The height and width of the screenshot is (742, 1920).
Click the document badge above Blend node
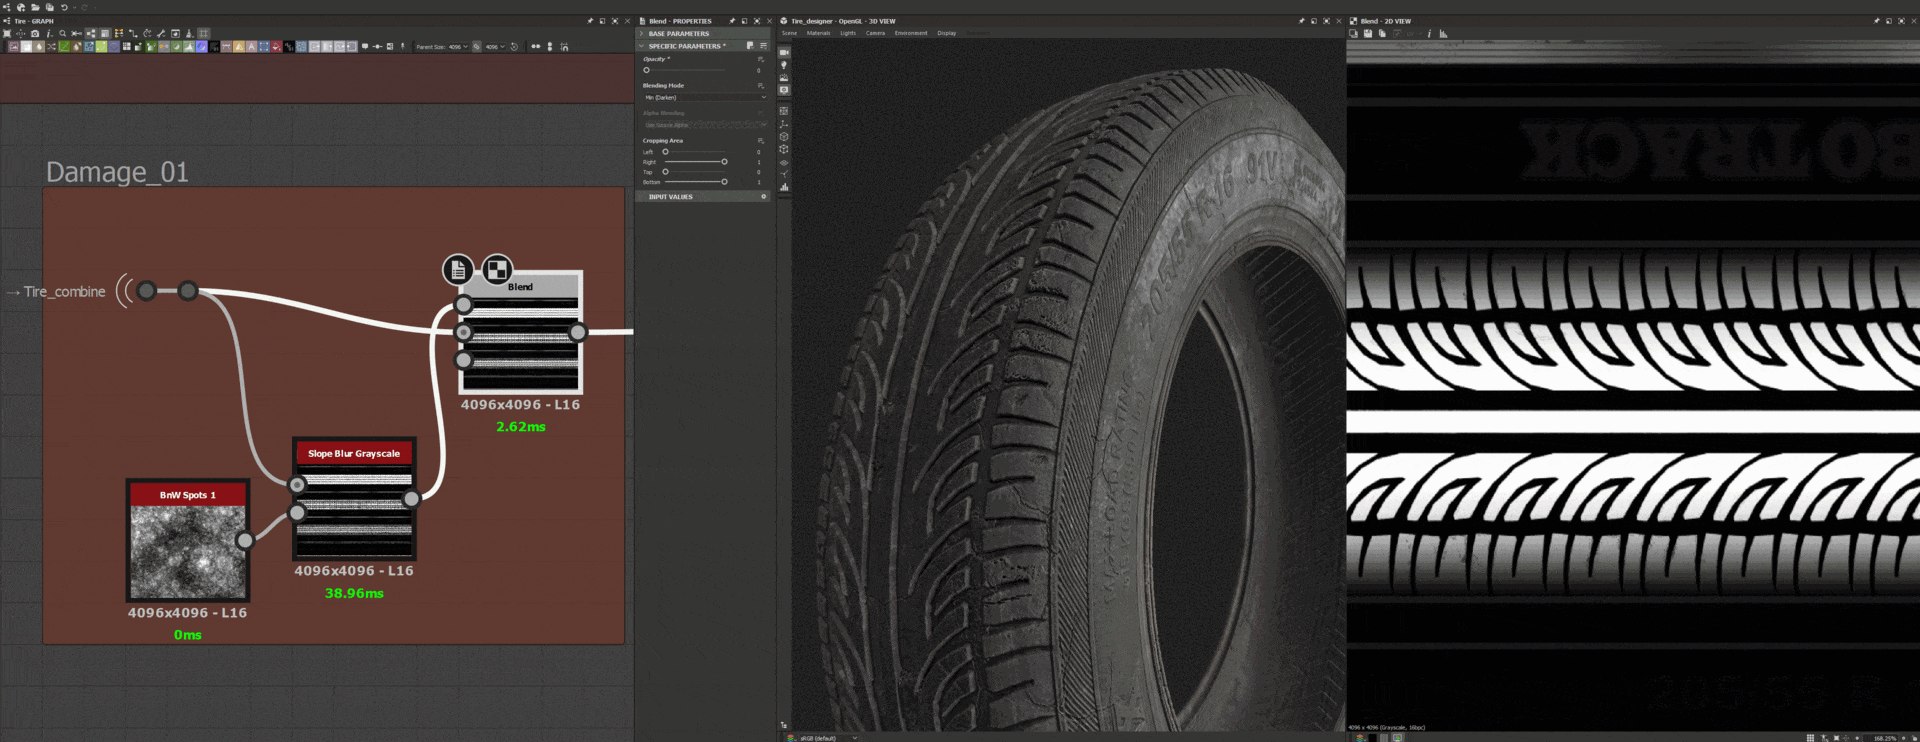[x=458, y=269]
